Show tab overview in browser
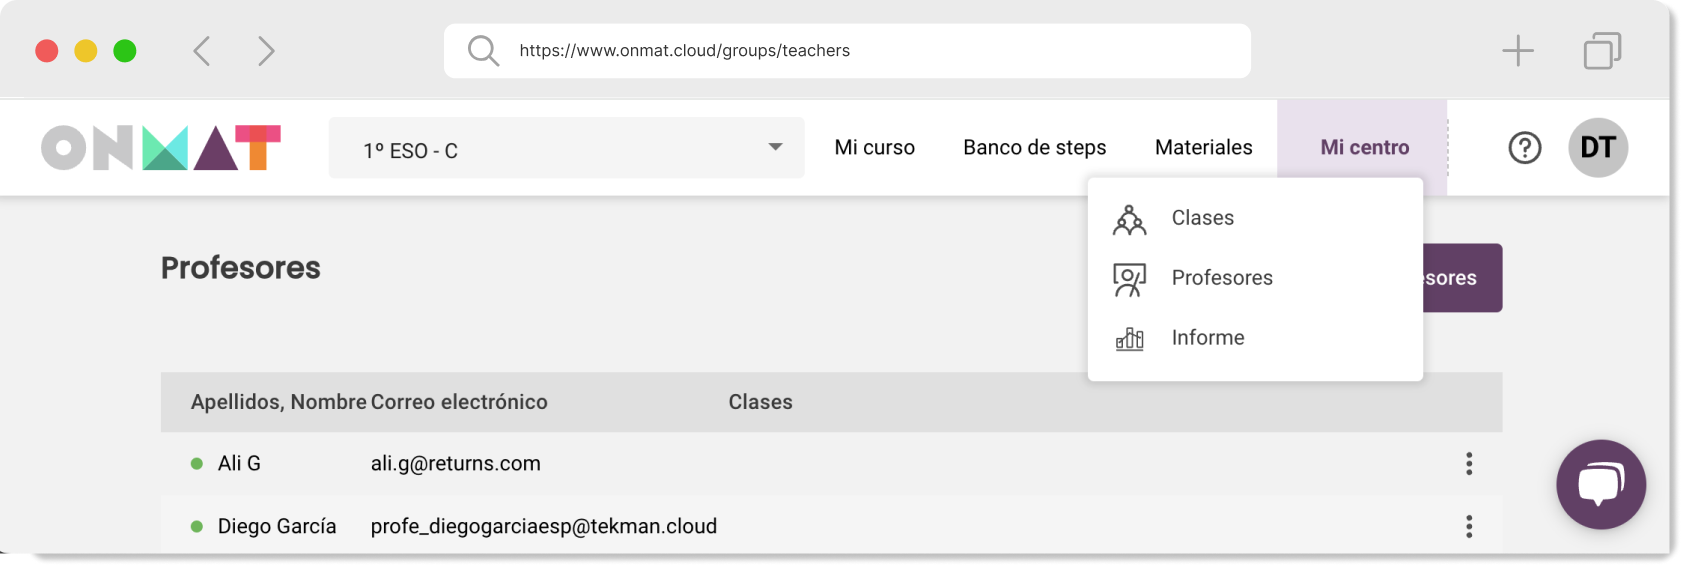Image resolution: width=1682 pixels, height=566 pixels. [1601, 51]
